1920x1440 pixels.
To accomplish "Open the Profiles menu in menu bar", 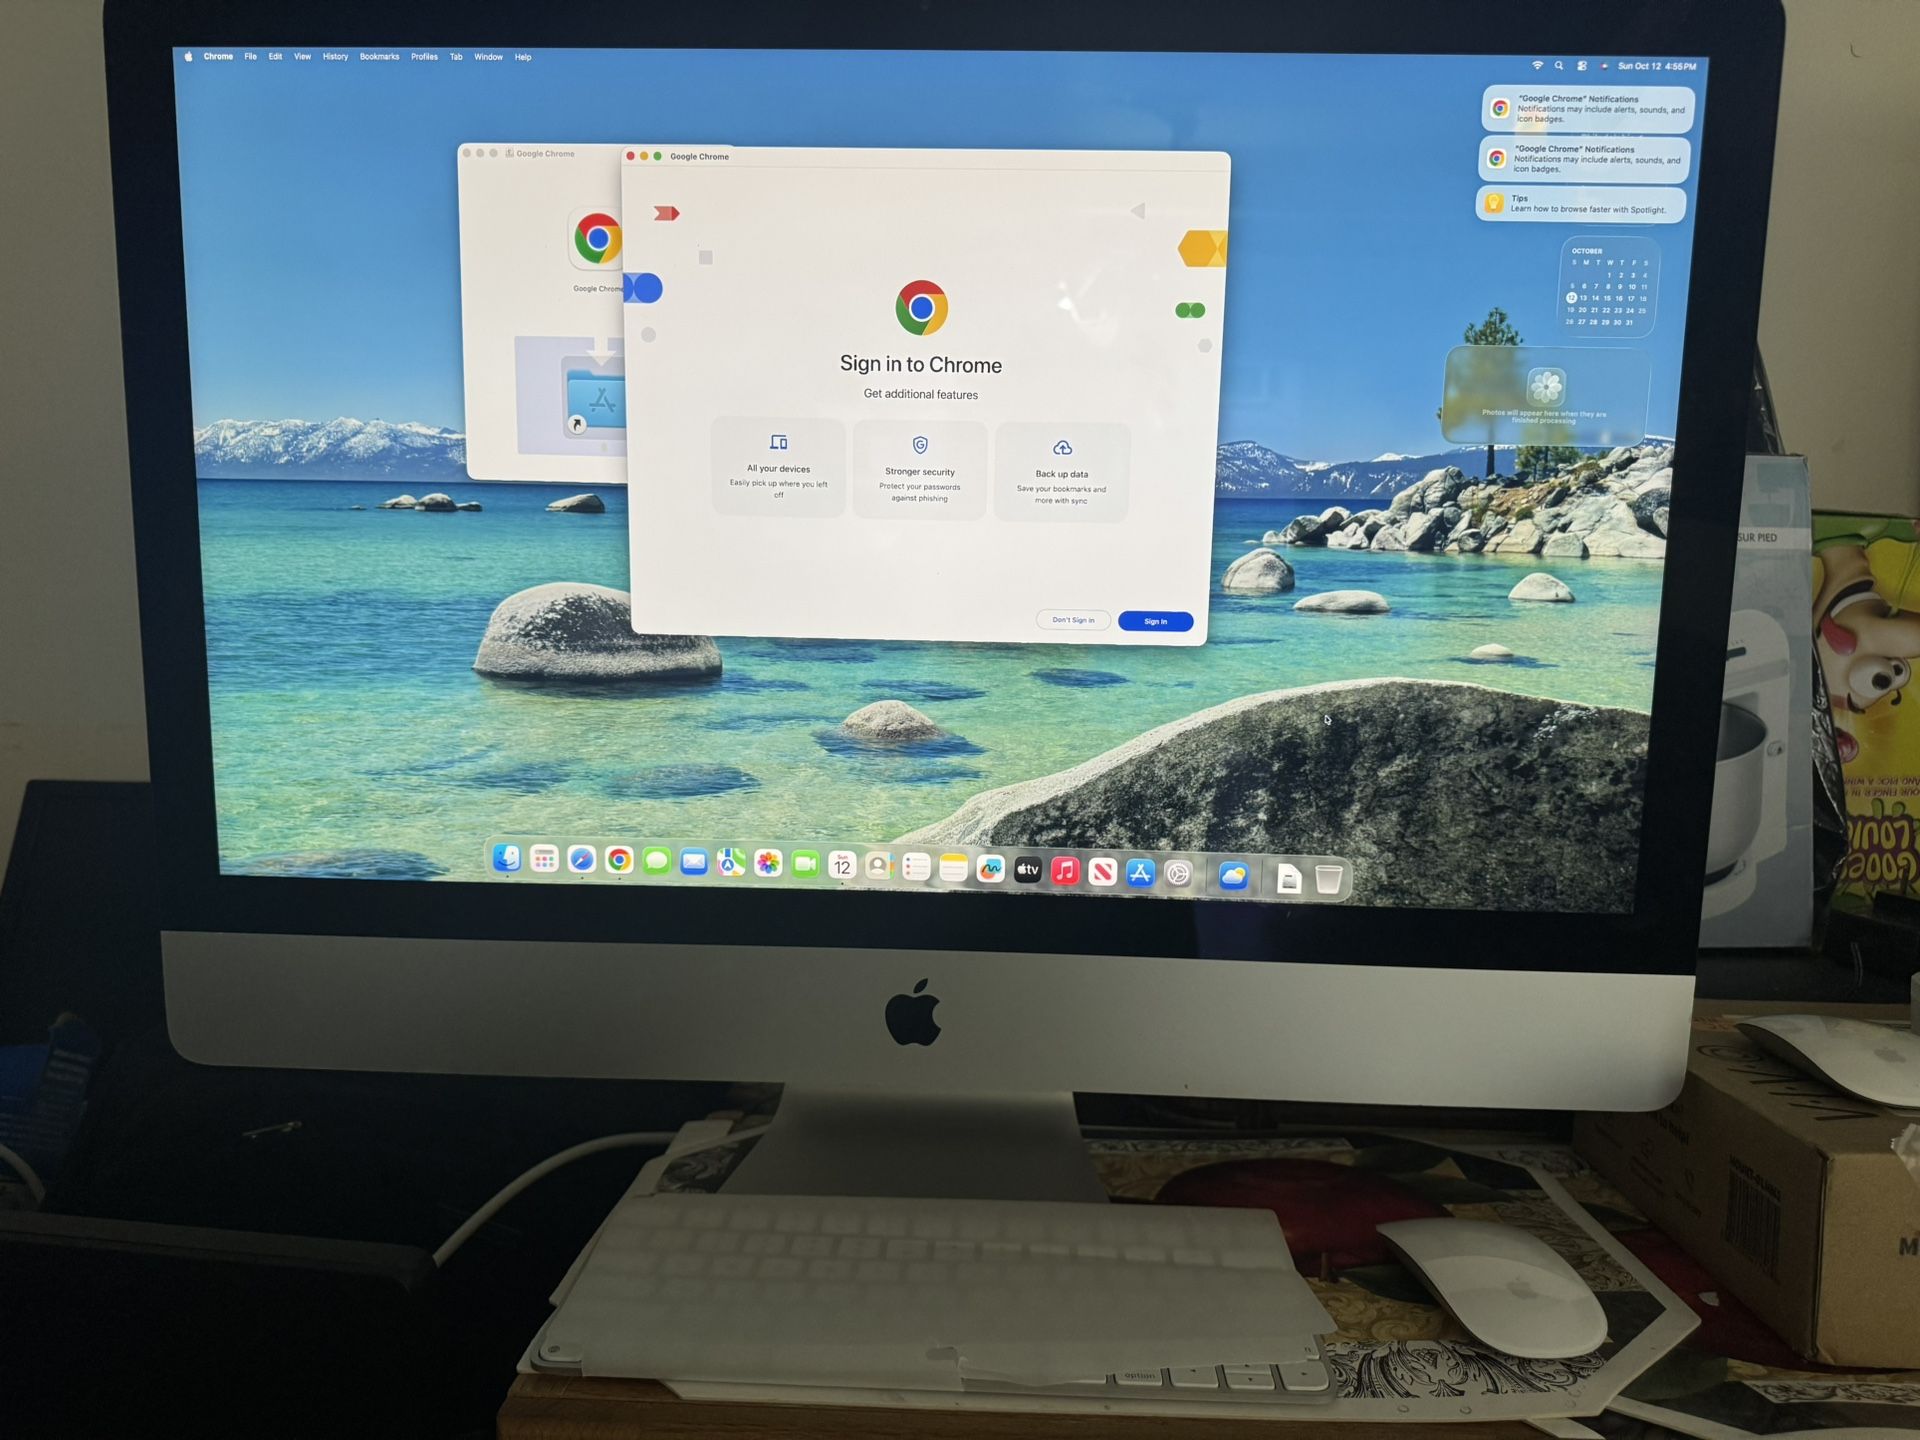I will pos(424,57).
